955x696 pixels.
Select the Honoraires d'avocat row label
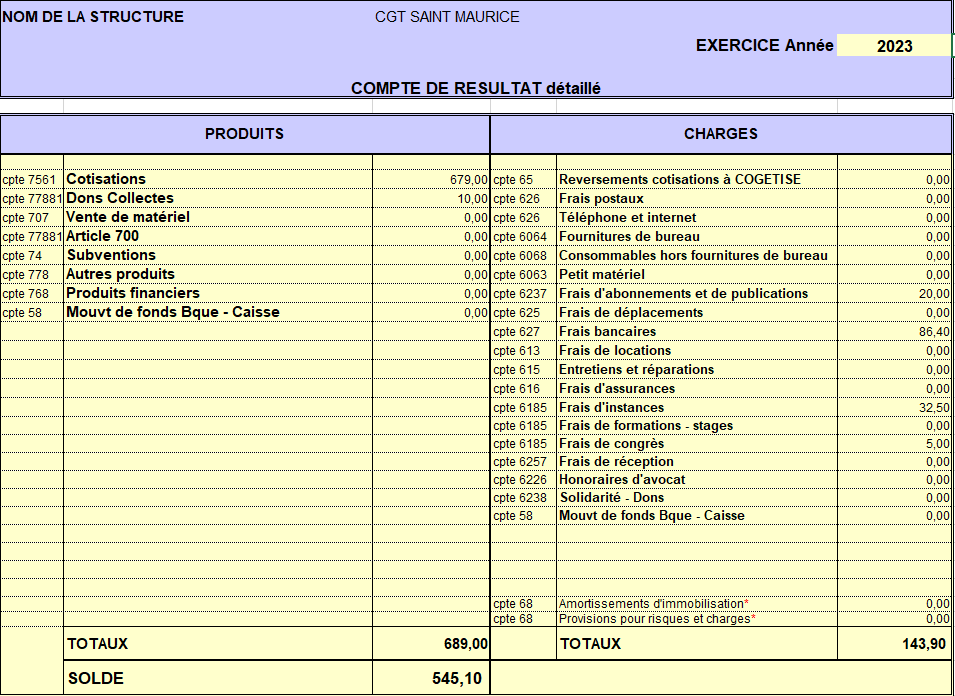pyautogui.click(x=622, y=480)
